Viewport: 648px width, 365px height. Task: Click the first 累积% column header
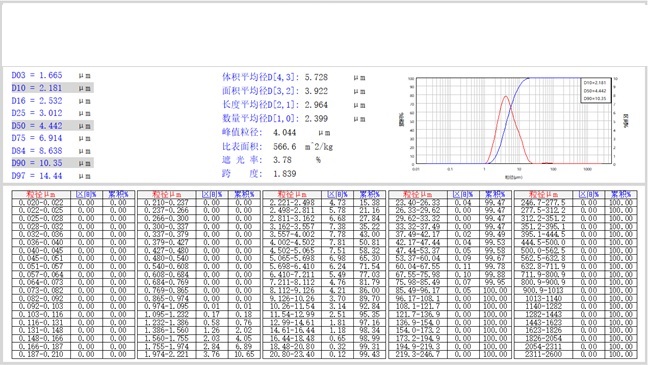pos(118,194)
